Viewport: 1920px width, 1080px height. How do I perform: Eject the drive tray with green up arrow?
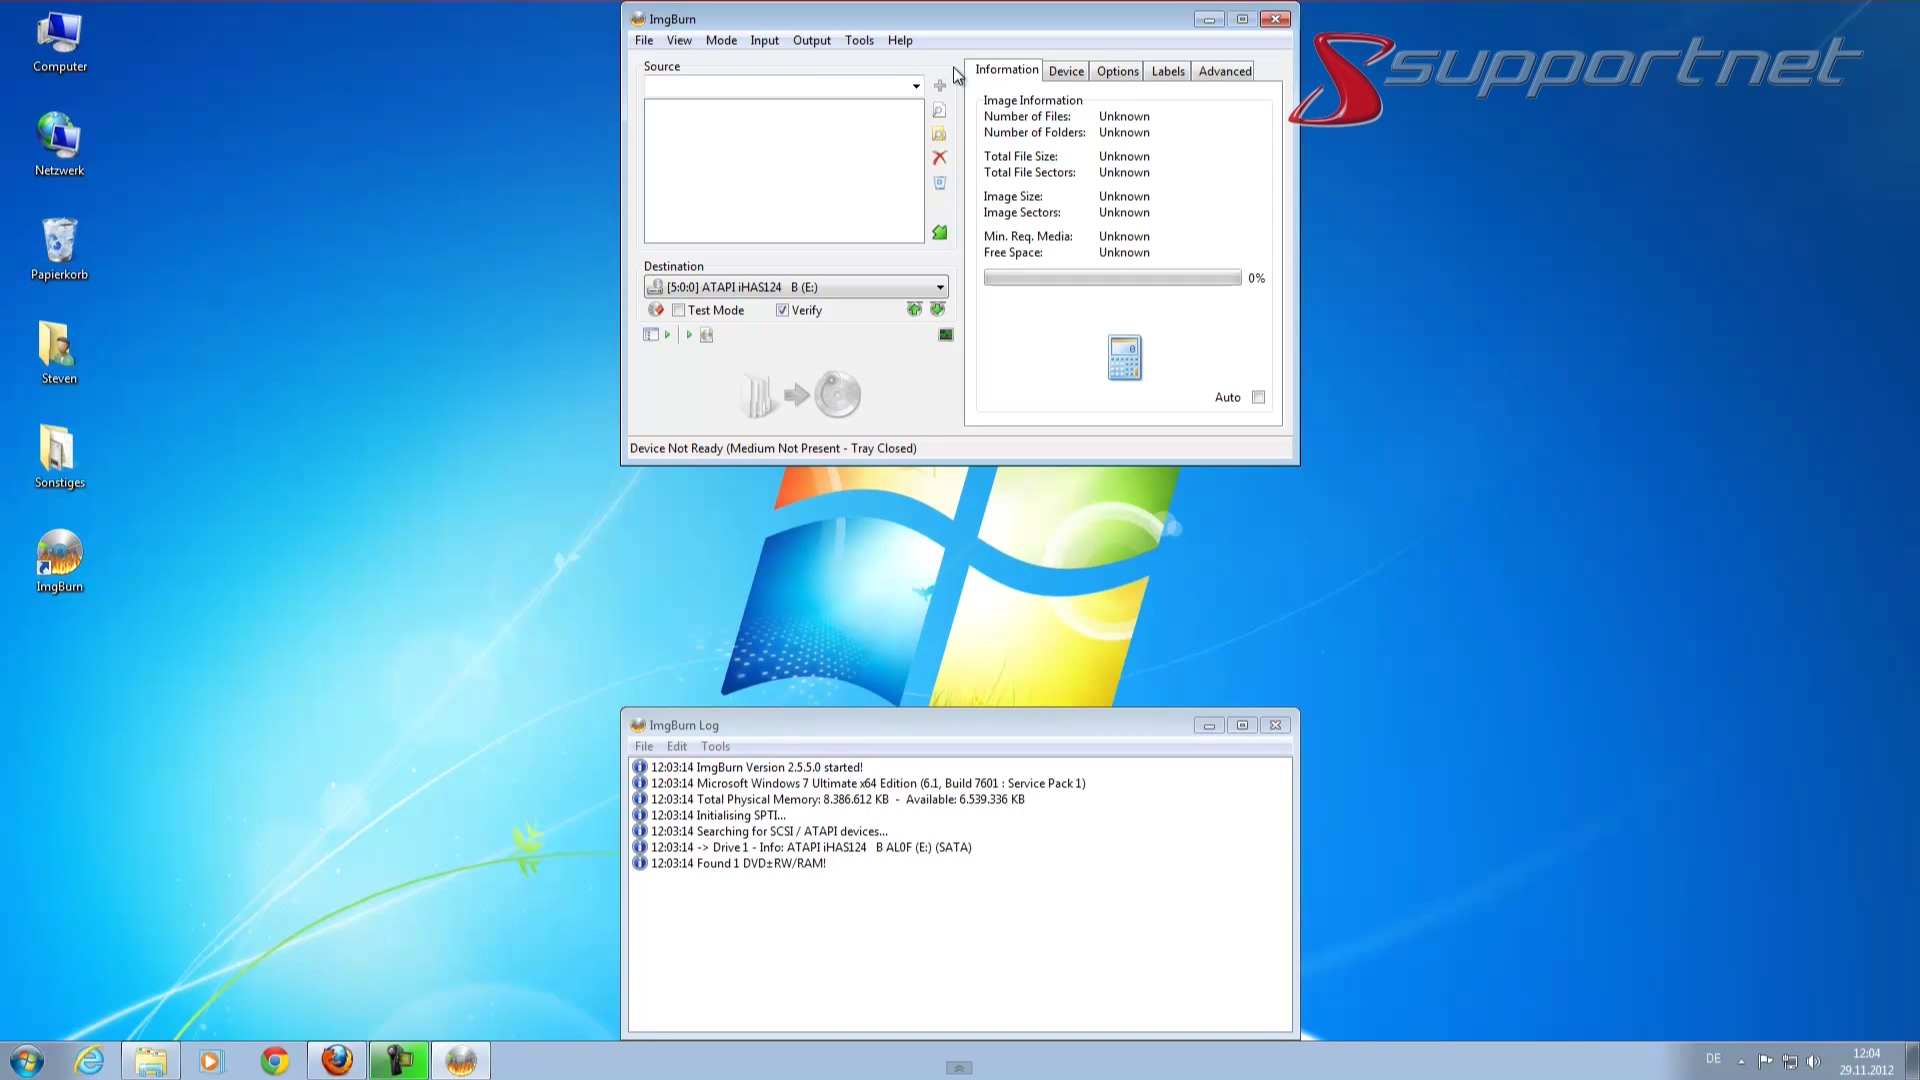pos(914,310)
